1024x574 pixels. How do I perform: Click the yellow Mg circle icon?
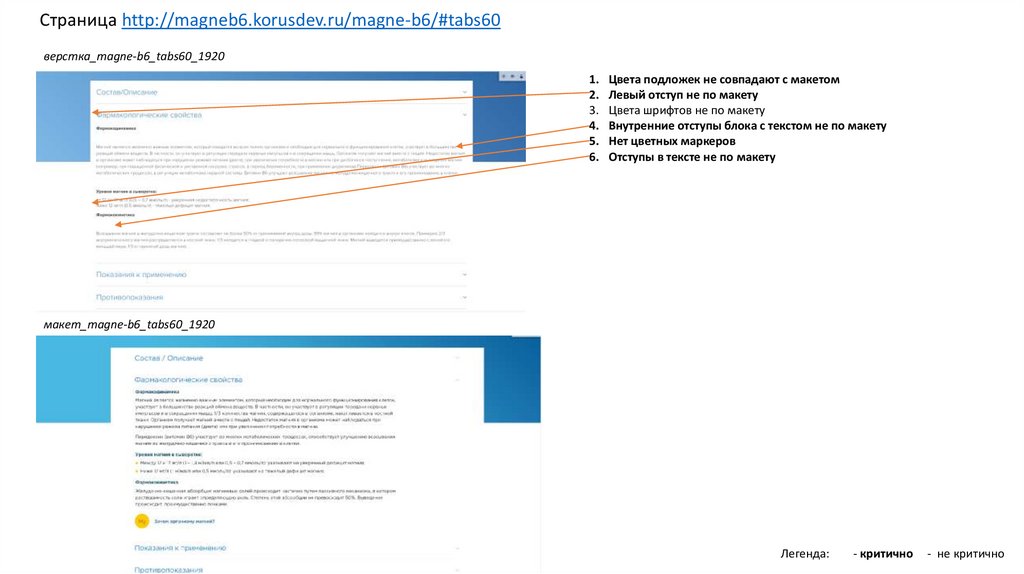tap(142, 520)
